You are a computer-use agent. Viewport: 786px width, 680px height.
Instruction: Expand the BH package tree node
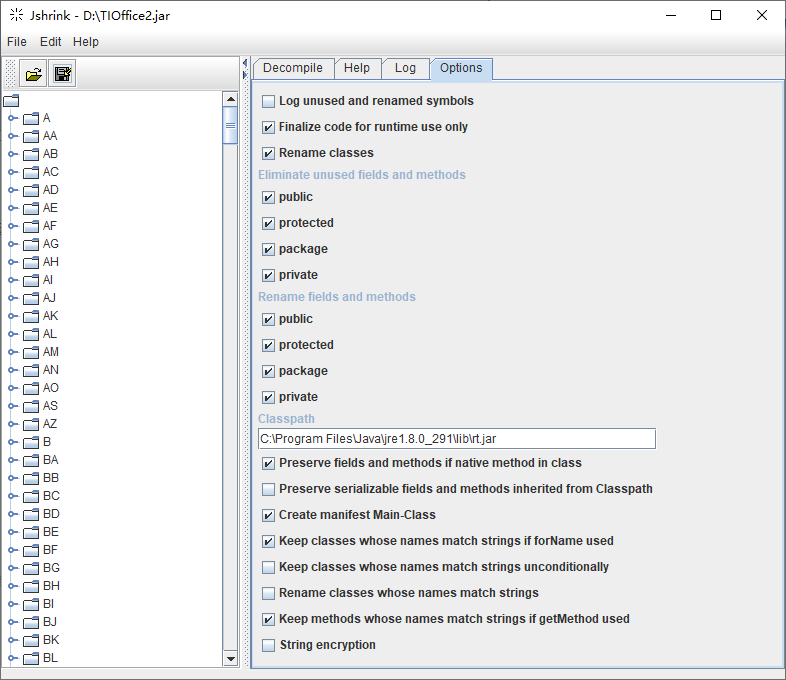coord(12,586)
